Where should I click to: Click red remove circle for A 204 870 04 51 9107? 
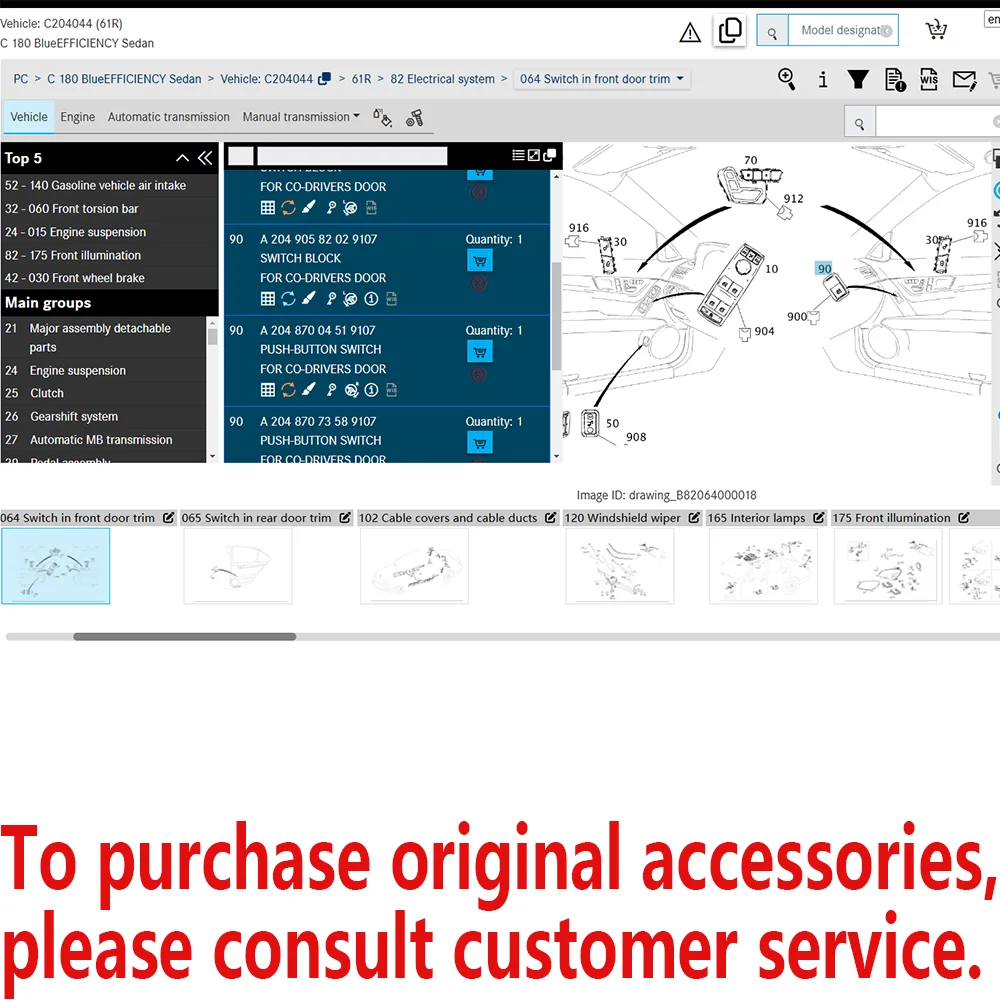point(479,374)
